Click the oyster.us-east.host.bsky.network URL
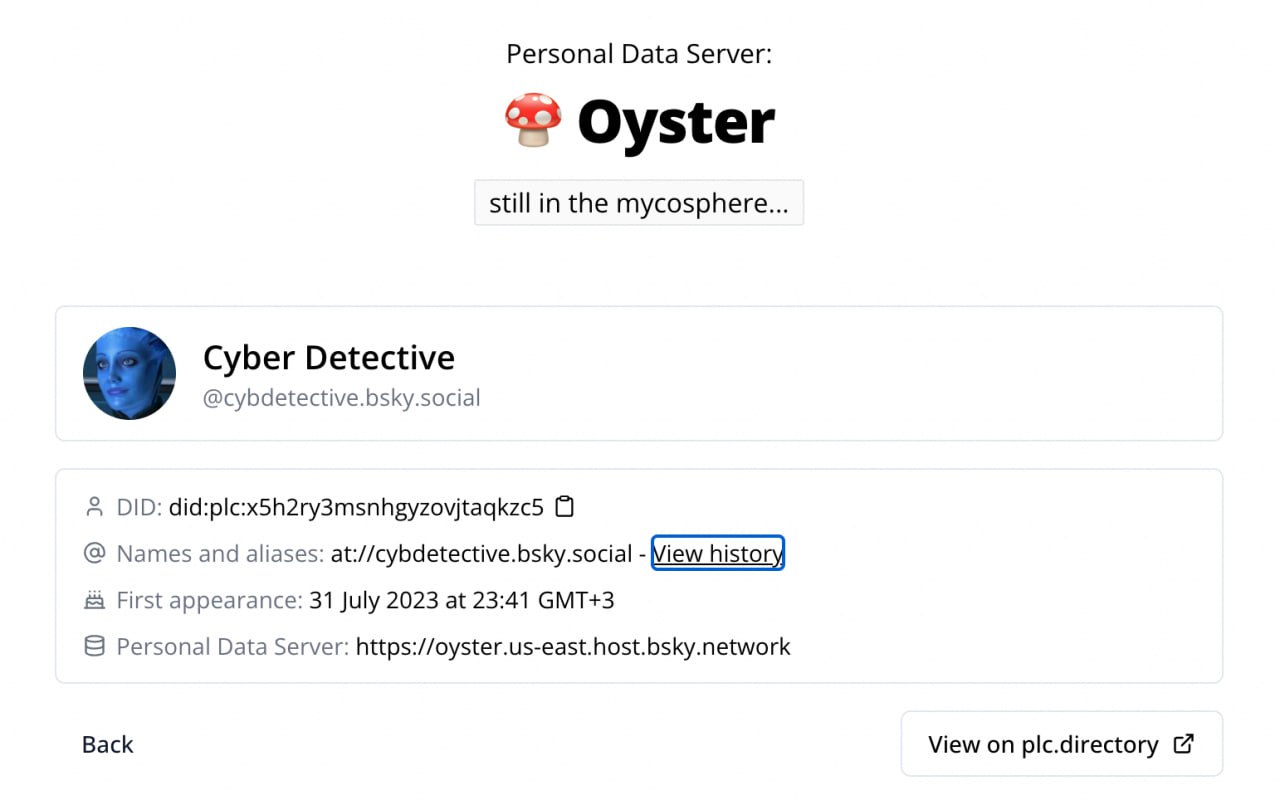Viewport: 1280px width, 800px height. coord(573,646)
